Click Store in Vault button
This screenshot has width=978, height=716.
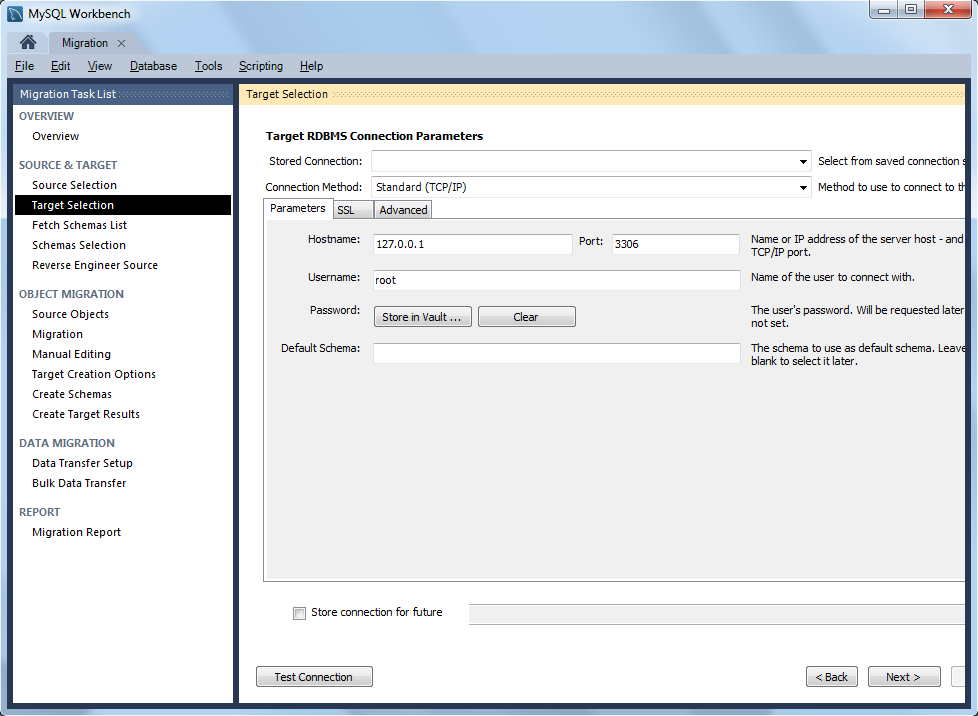pyautogui.click(x=422, y=317)
